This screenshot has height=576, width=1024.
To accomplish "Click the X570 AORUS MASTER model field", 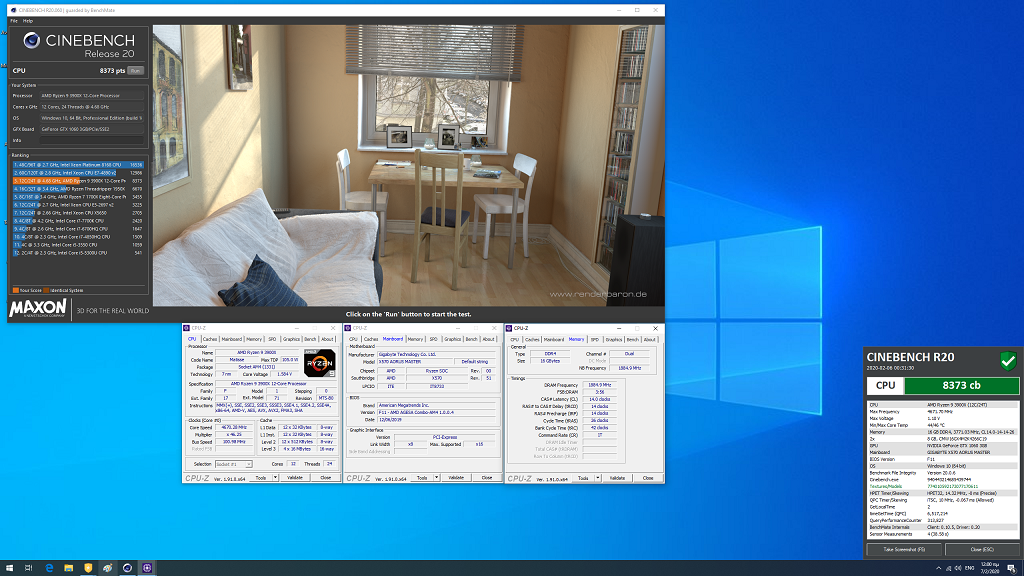I will click(x=414, y=361).
